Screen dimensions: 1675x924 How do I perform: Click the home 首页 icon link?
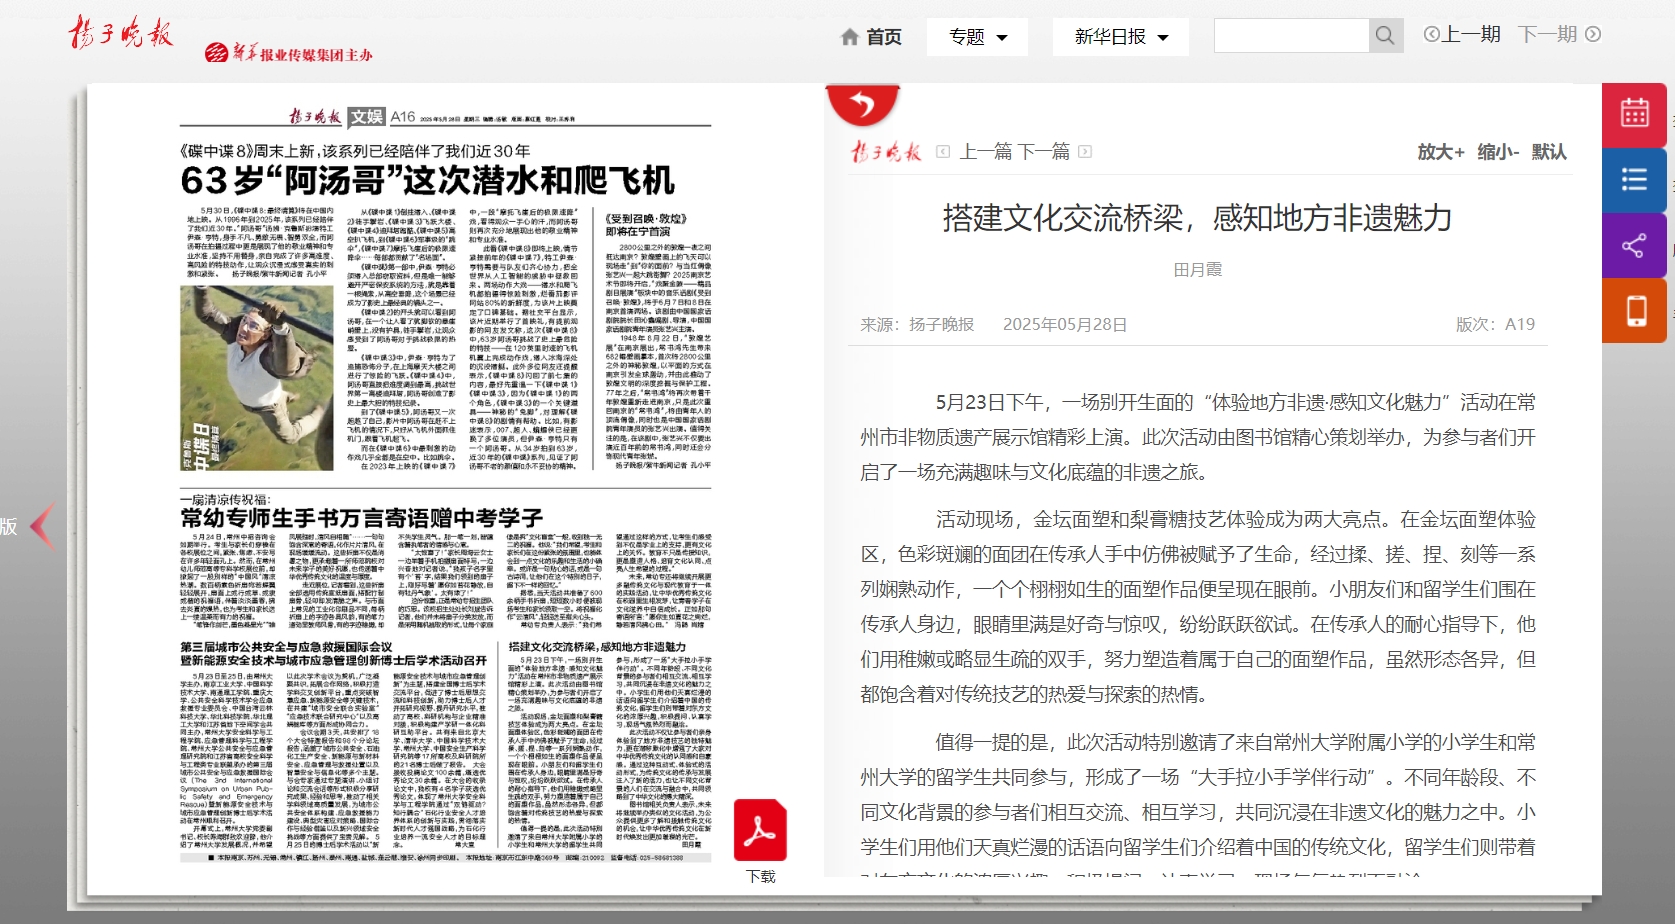[x=871, y=37]
